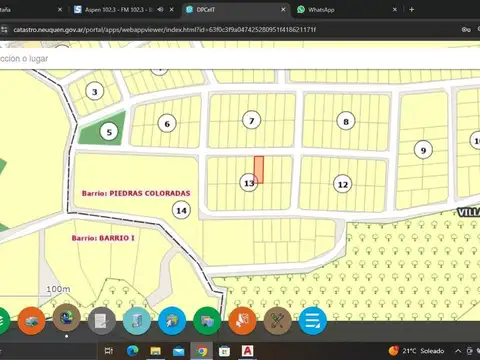Open File Explorer from taskbar

pos(155,351)
